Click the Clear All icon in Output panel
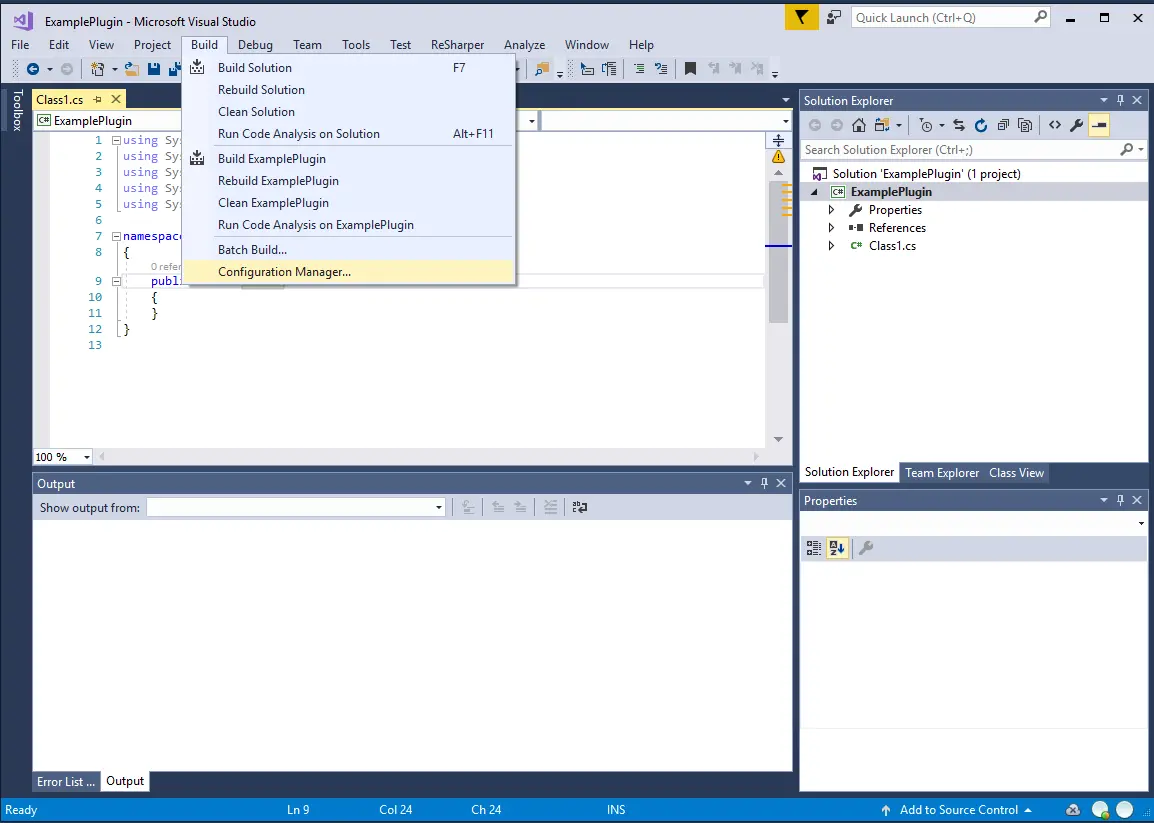1154x823 pixels. point(551,506)
